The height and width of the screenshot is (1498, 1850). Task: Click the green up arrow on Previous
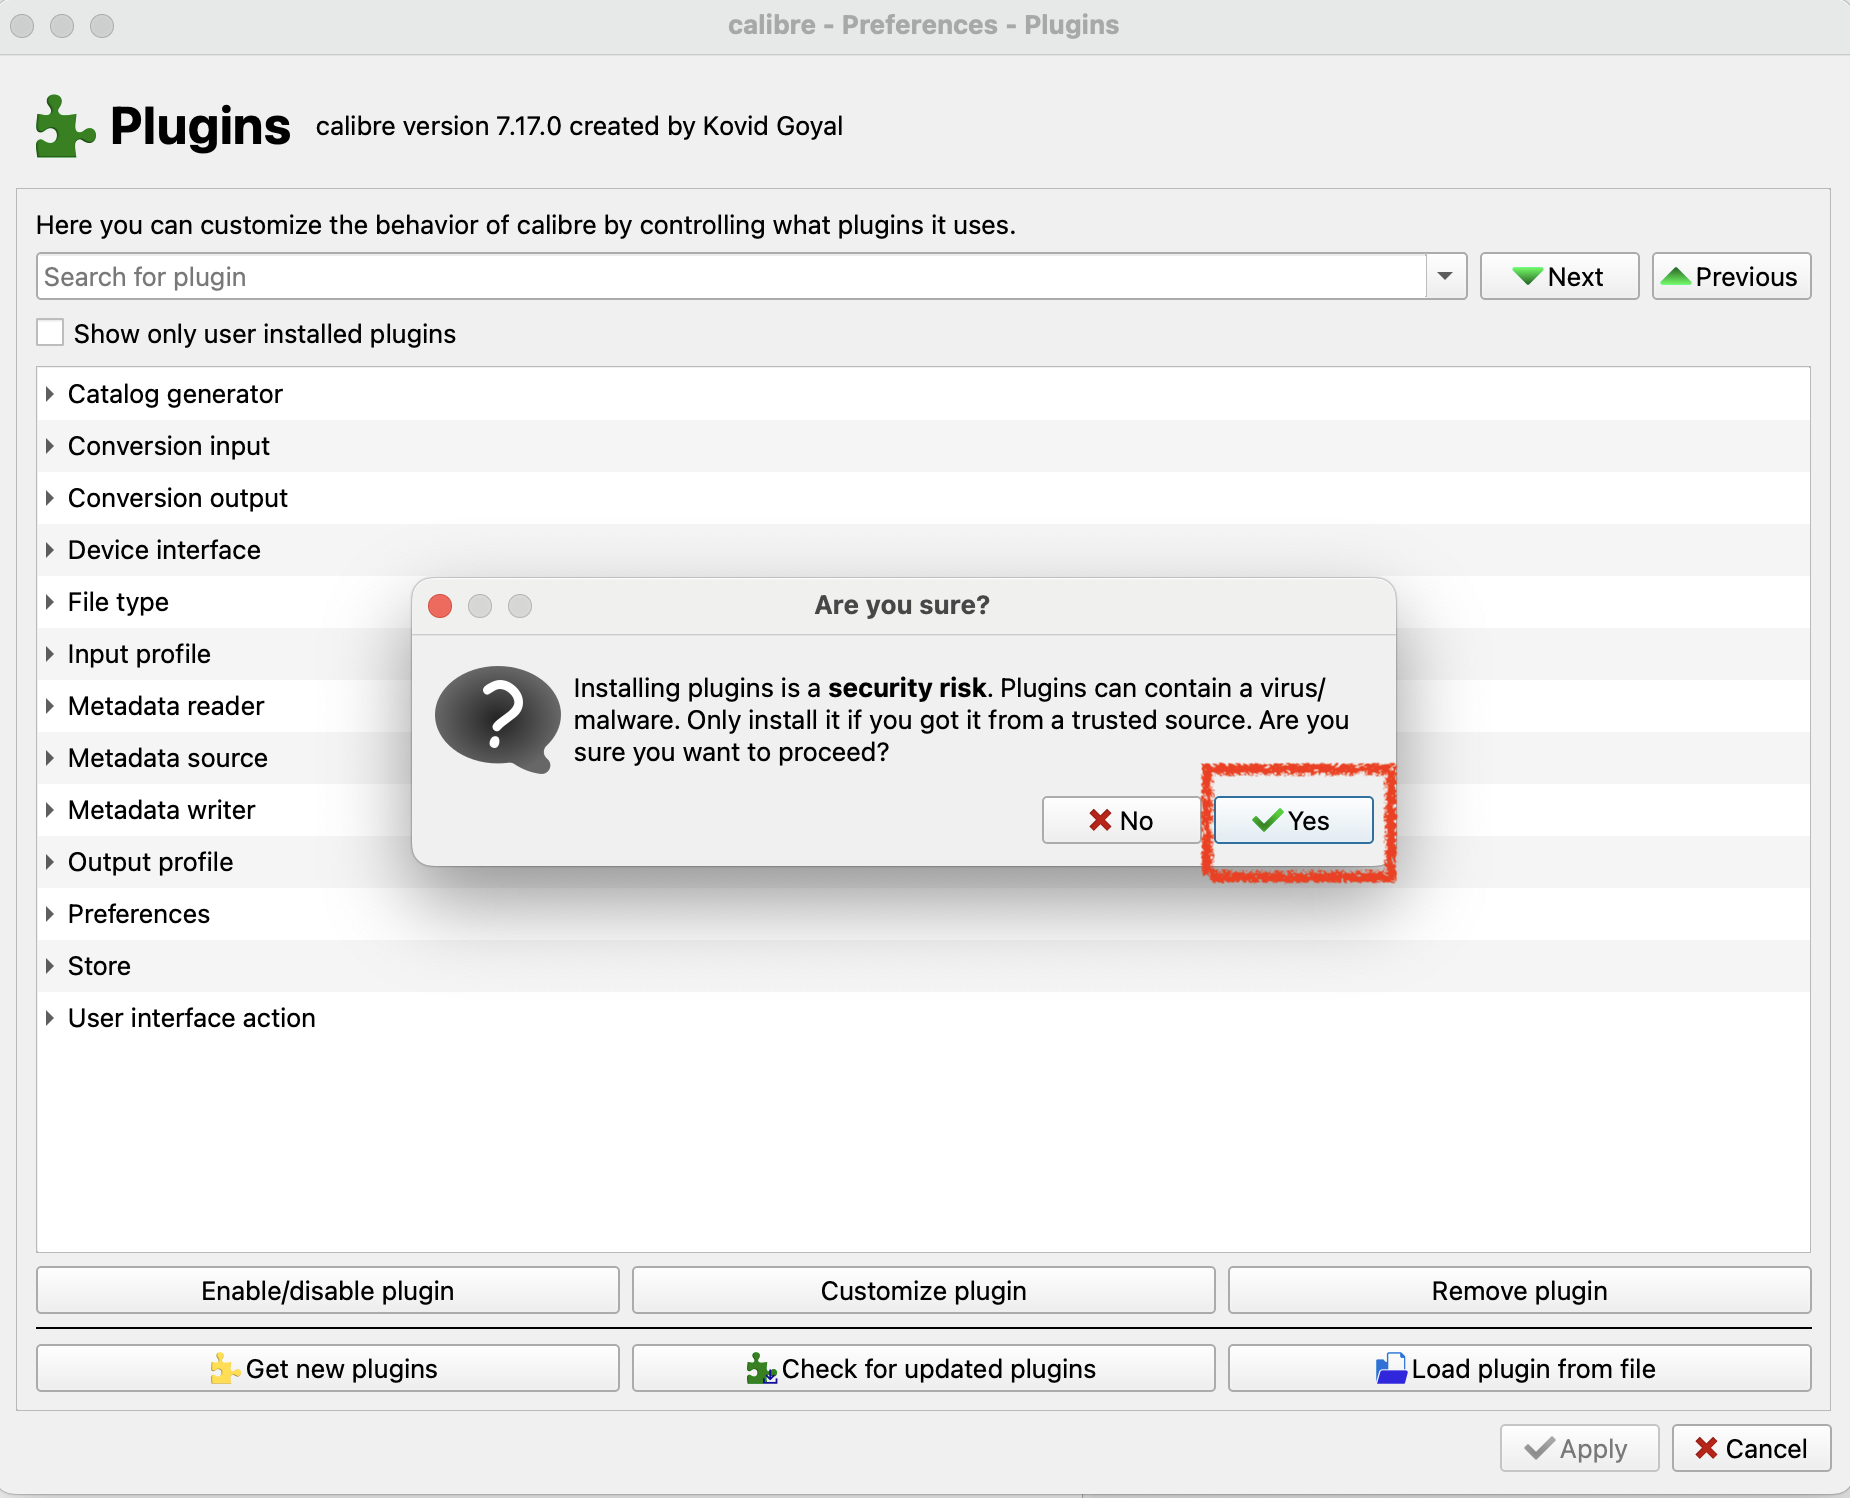(1676, 277)
